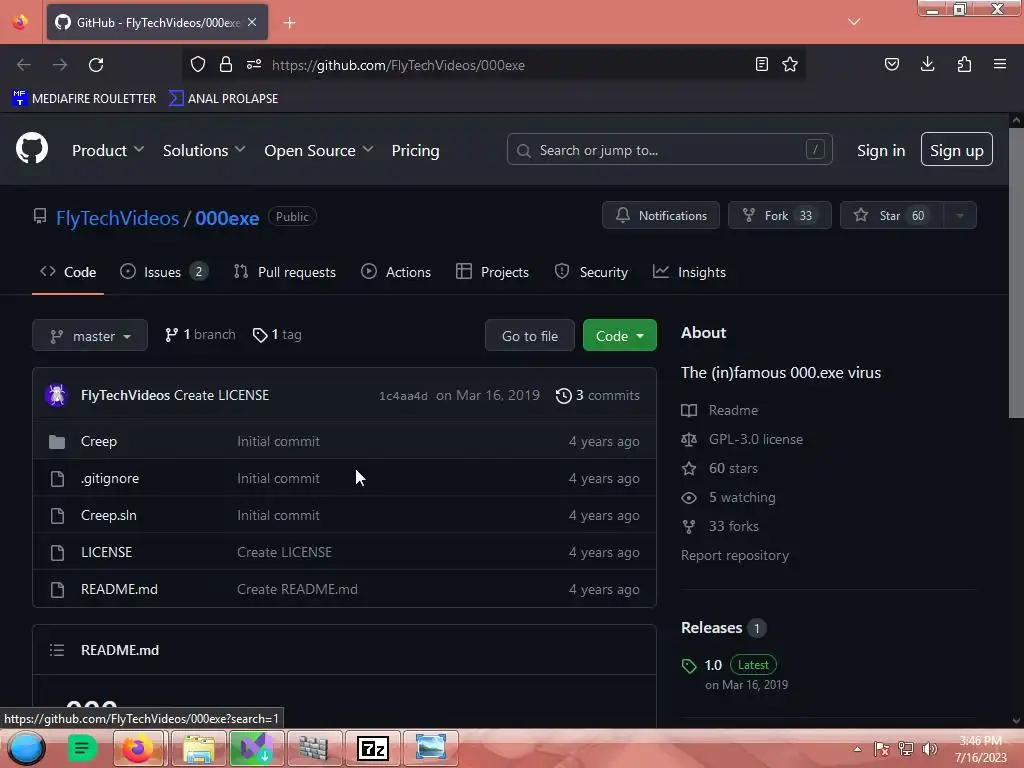Open the Pull requests tab

[x=285, y=272]
